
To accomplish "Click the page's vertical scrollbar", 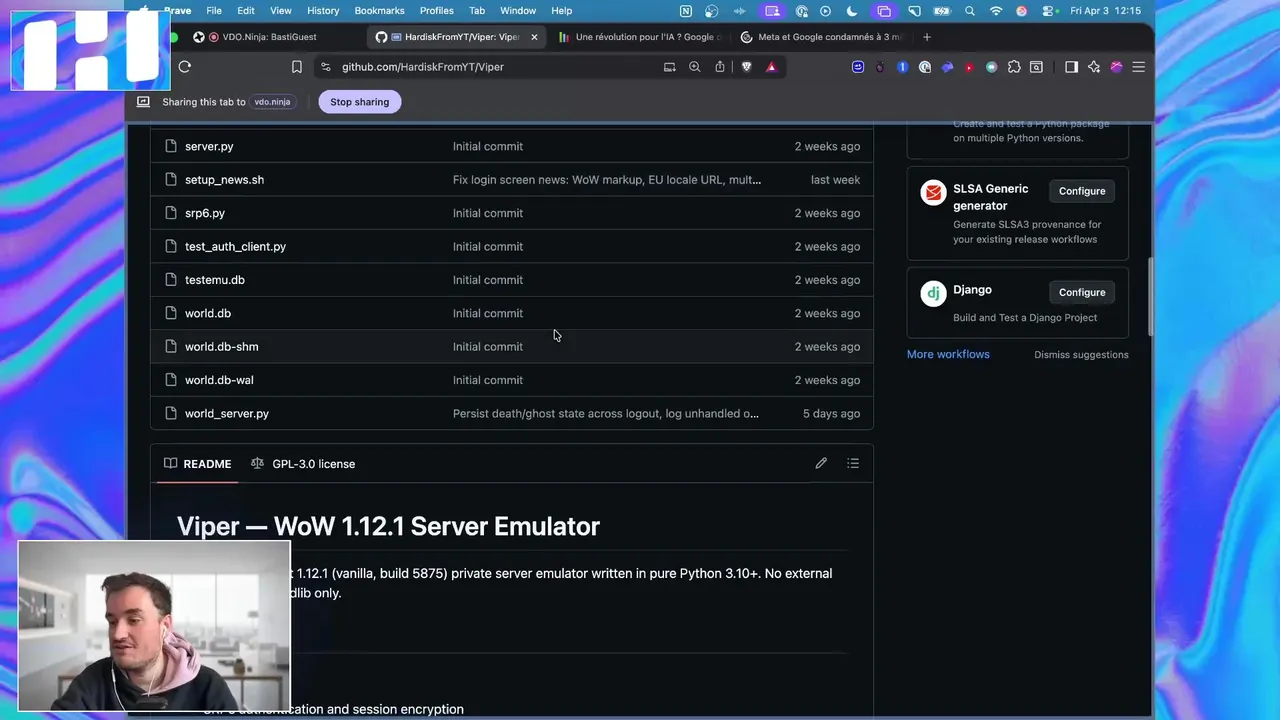I will coord(1150,297).
